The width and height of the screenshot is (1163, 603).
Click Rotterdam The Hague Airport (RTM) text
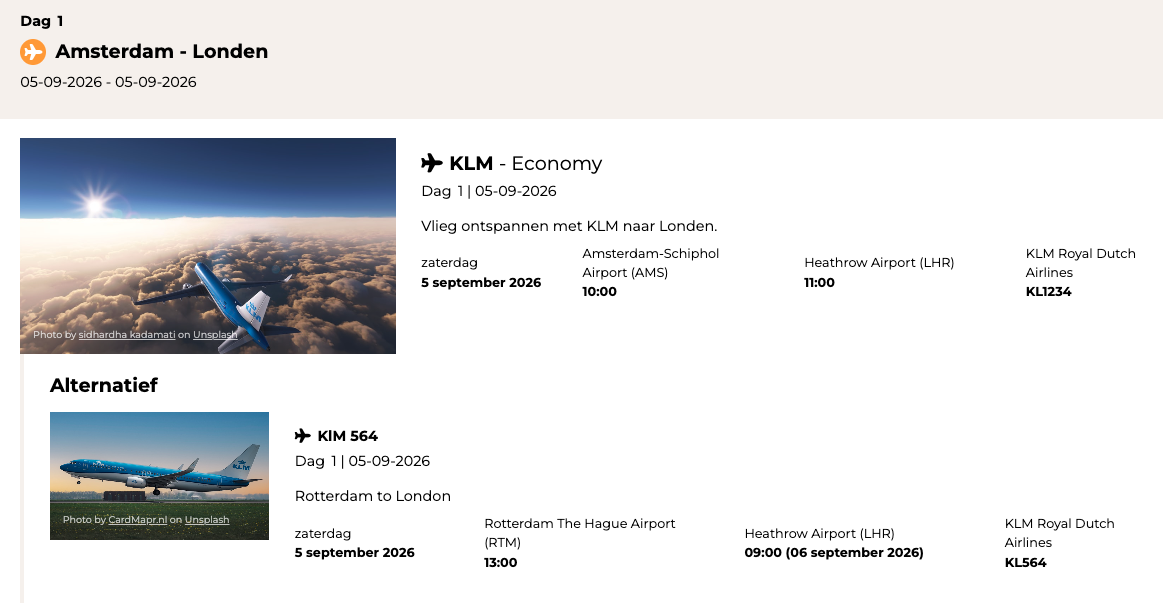(580, 533)
